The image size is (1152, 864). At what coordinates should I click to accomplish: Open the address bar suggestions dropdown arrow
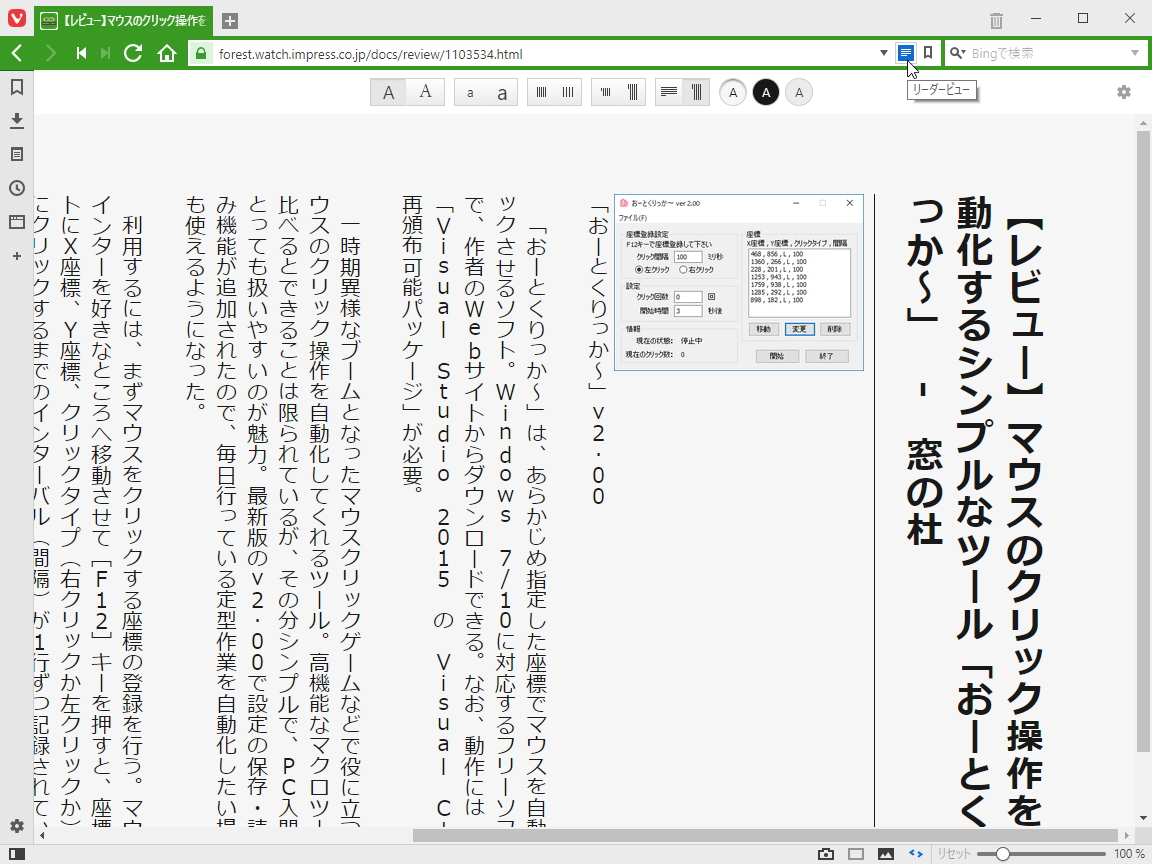point(883,53)
